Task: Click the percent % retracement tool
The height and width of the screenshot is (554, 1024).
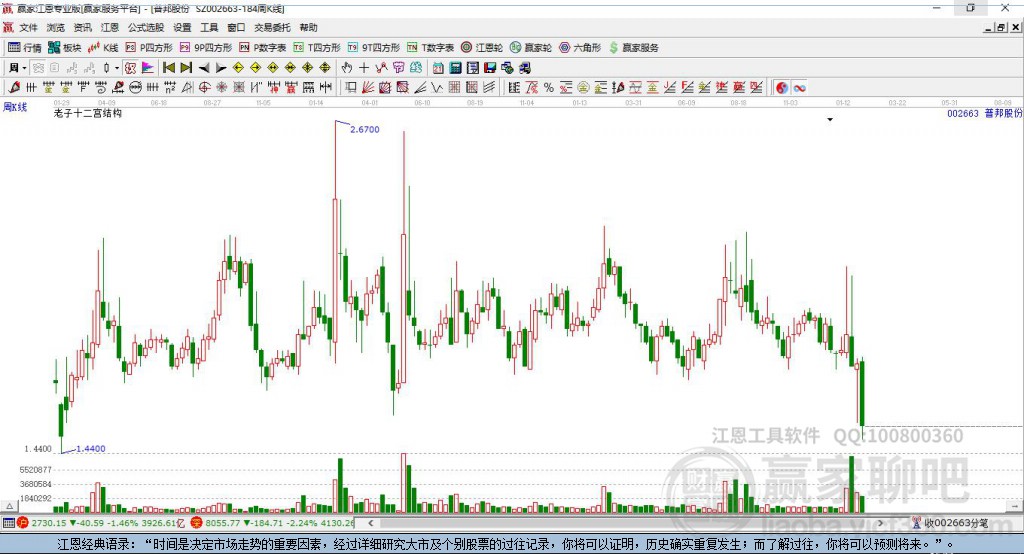Action: pos(549,88)
